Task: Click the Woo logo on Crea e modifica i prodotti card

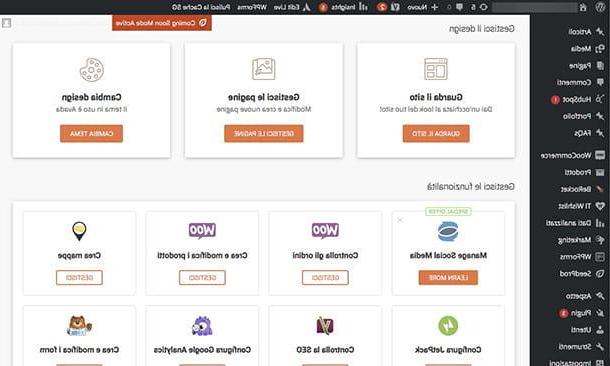Action: (202, 230)
